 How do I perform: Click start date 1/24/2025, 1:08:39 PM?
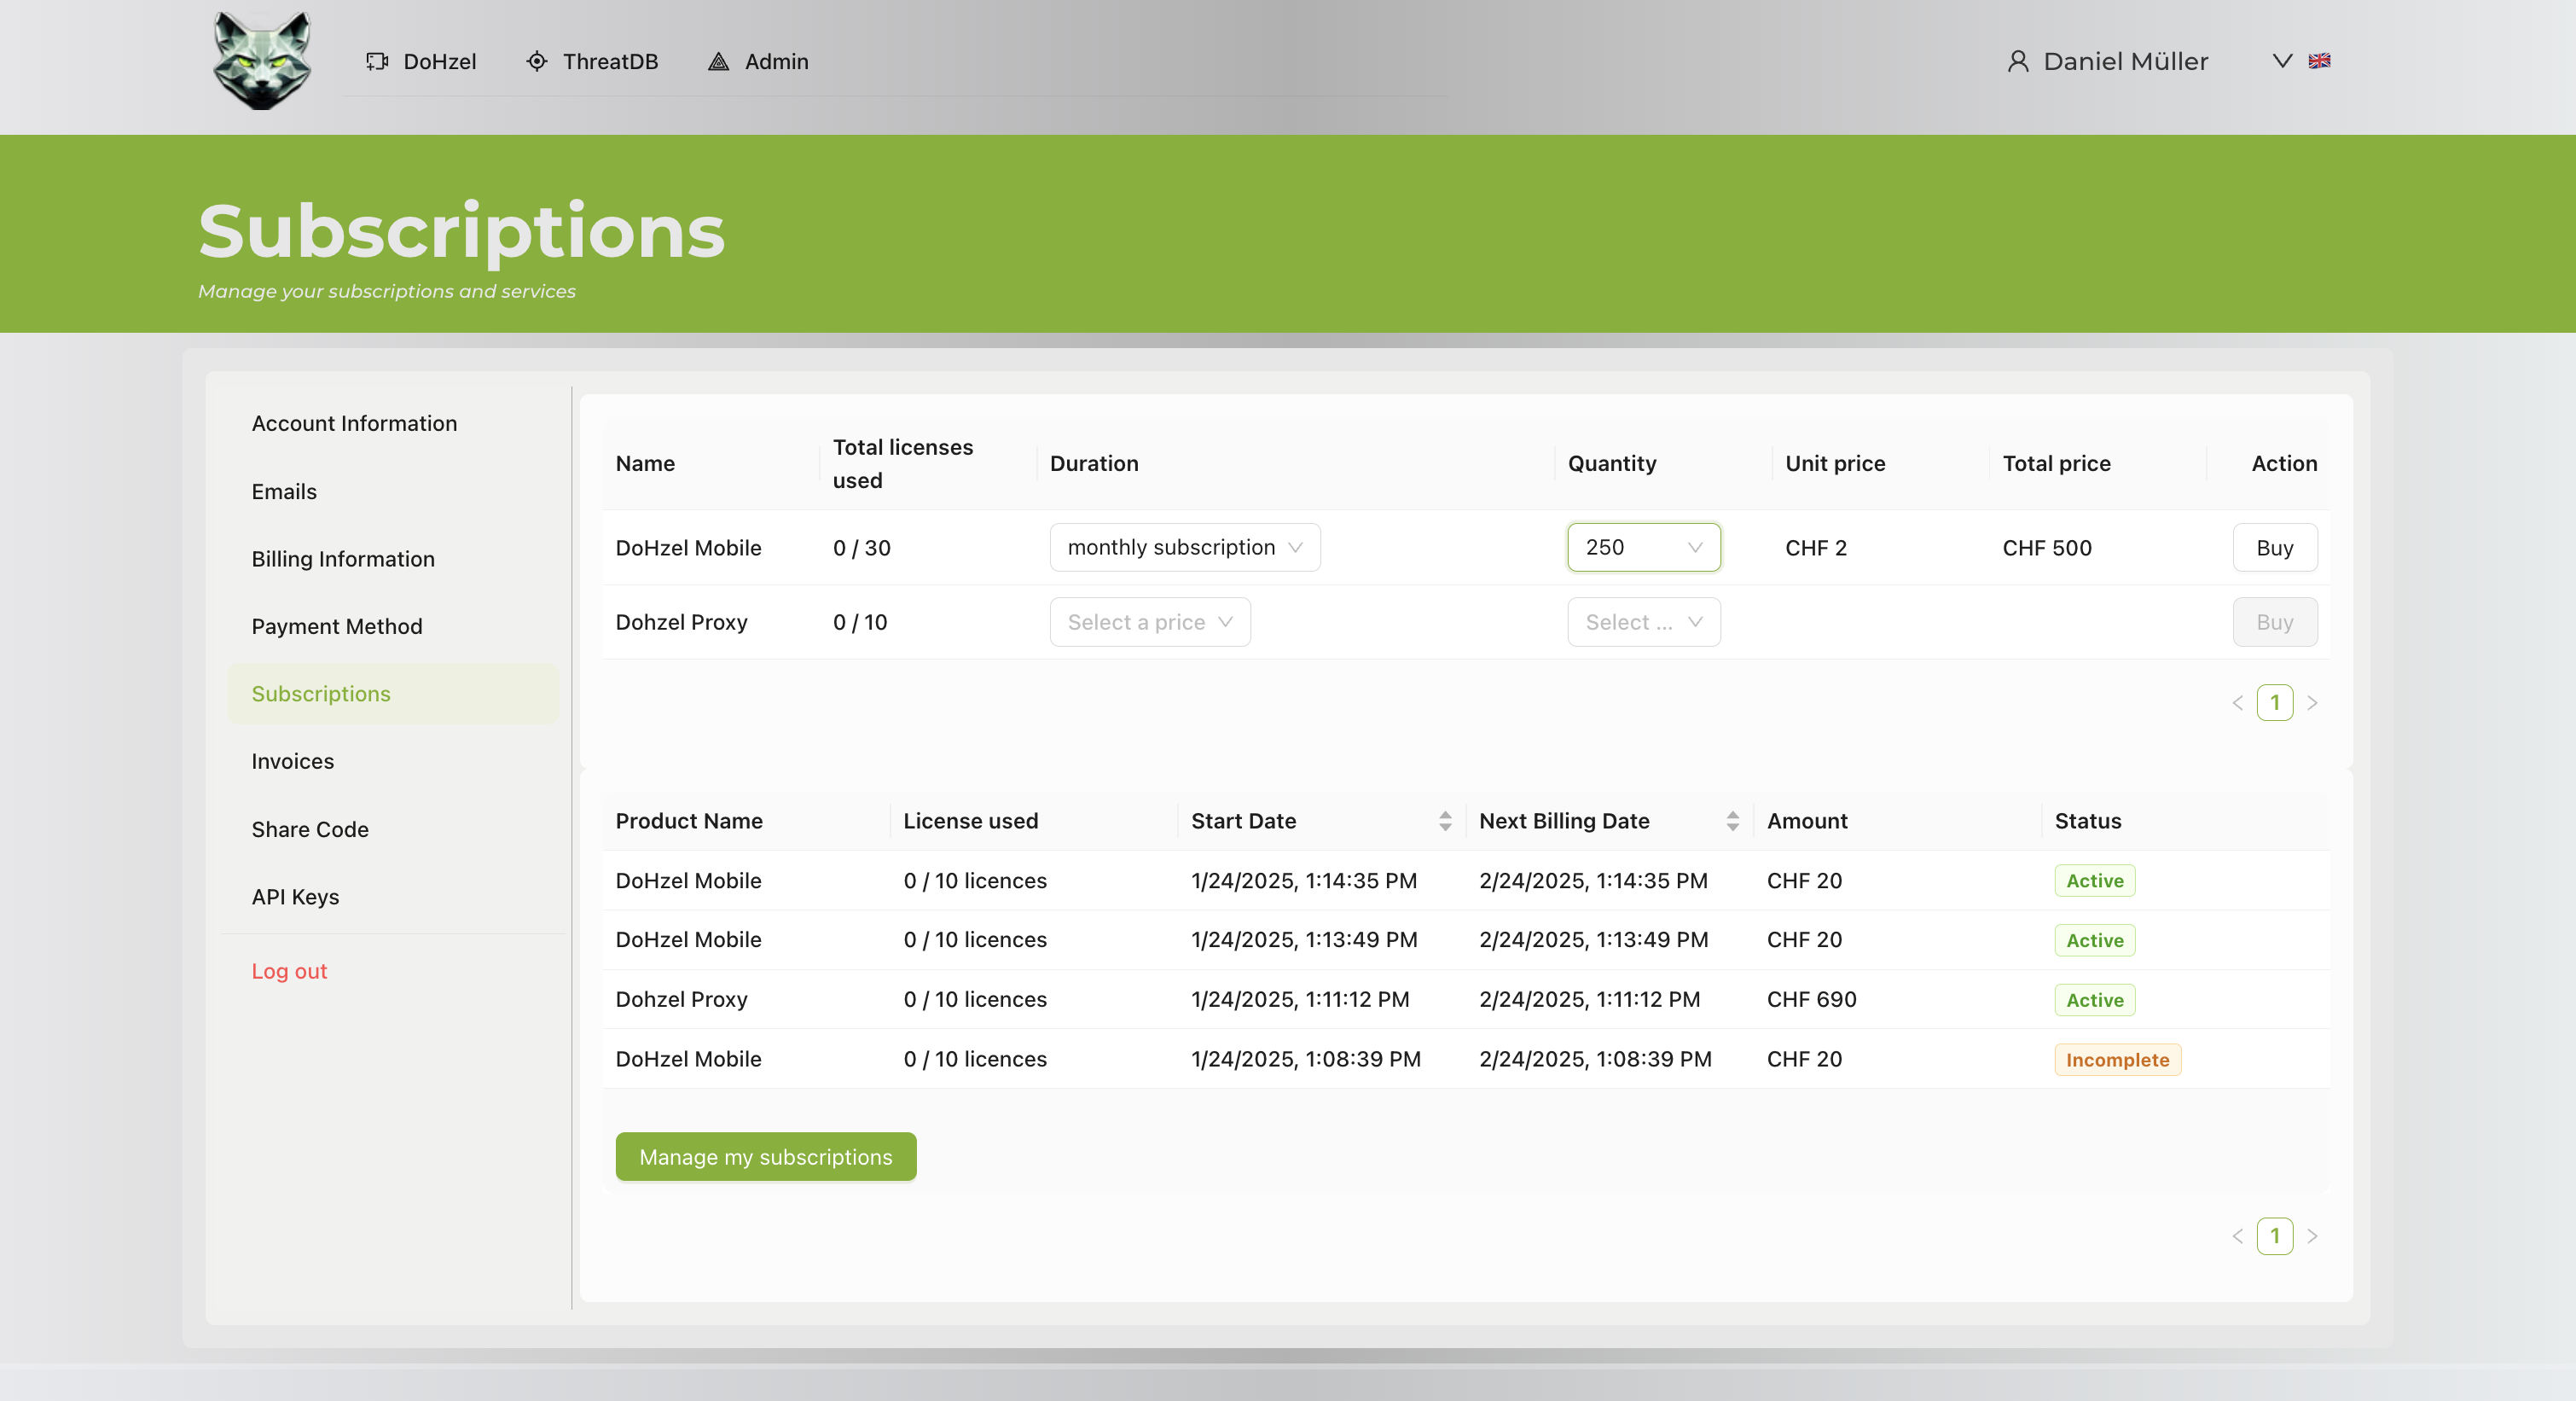[1306, 1058]
